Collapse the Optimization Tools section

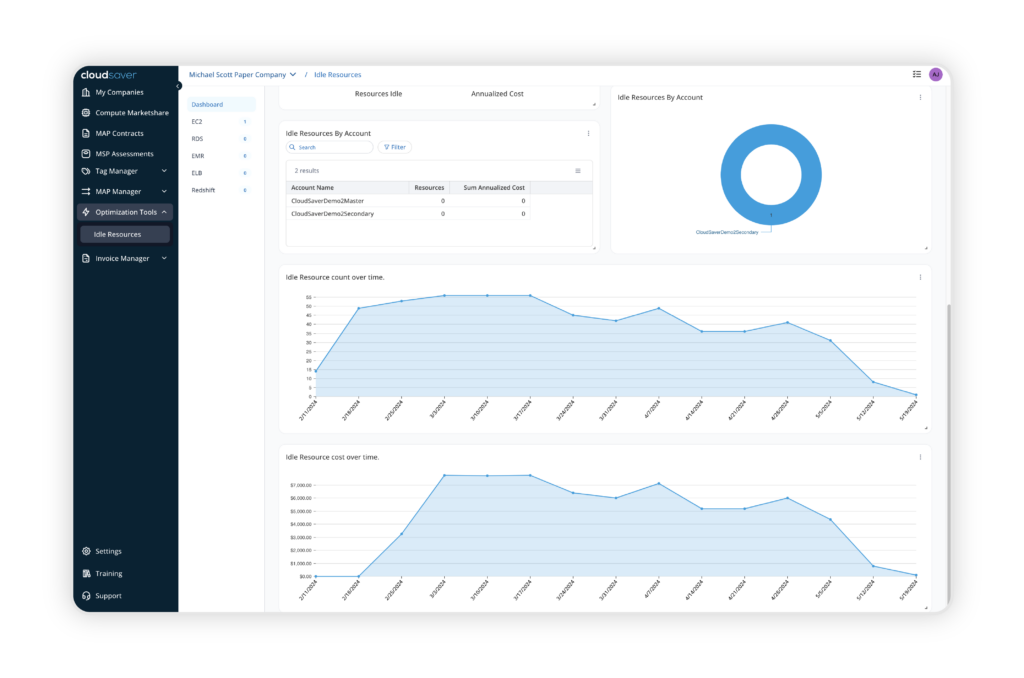tap(164, 212)
